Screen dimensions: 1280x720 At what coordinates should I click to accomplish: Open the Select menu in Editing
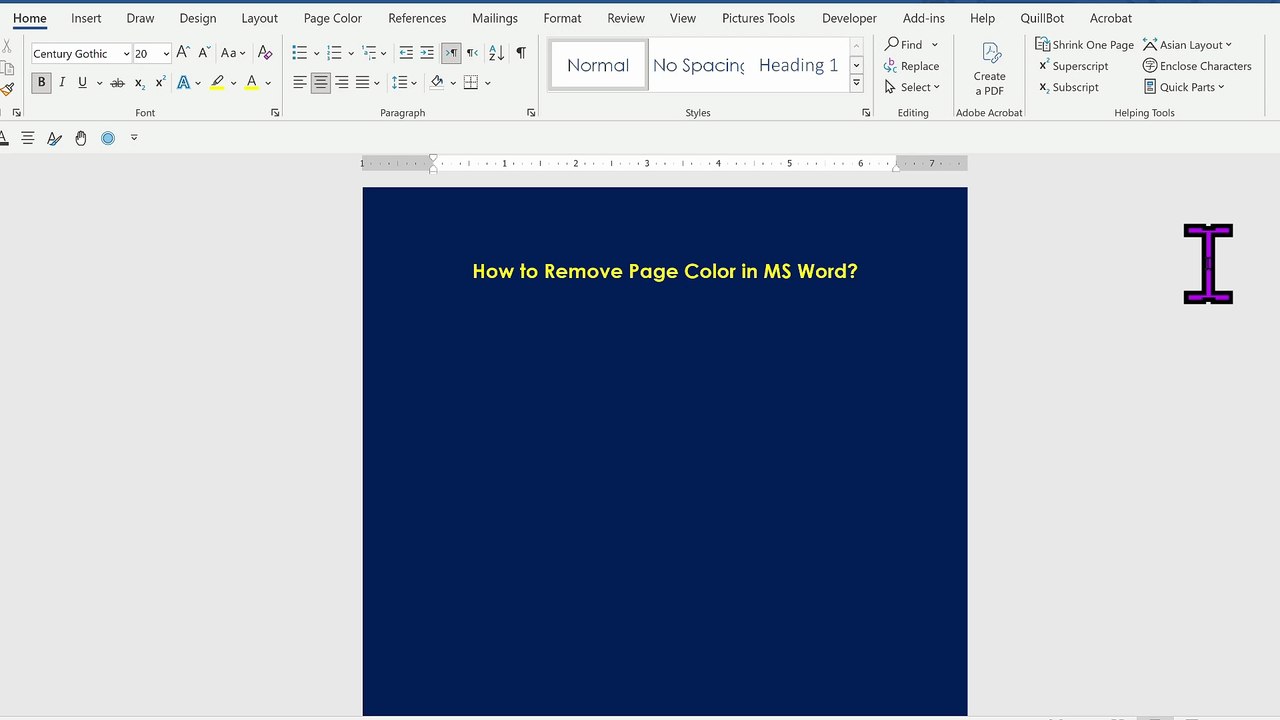click(x=912, y=87)
